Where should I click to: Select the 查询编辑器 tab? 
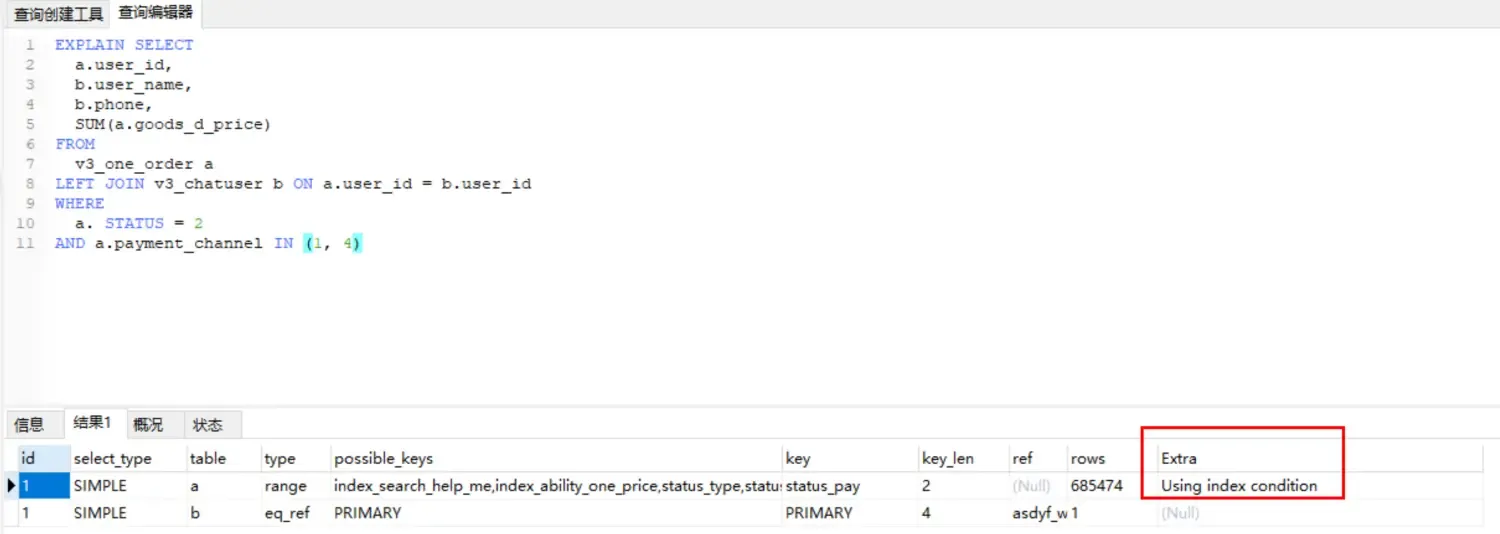[155, 13]
